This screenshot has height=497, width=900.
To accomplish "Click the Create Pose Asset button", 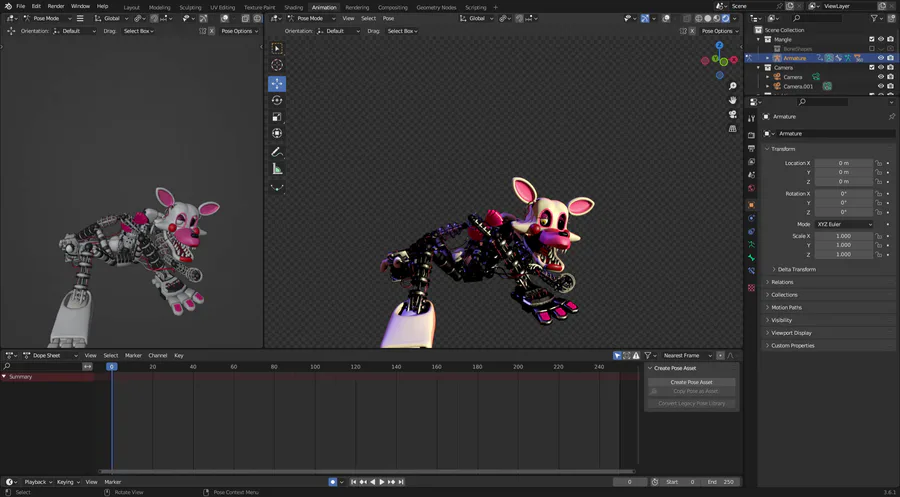I will tap(692, 382).
